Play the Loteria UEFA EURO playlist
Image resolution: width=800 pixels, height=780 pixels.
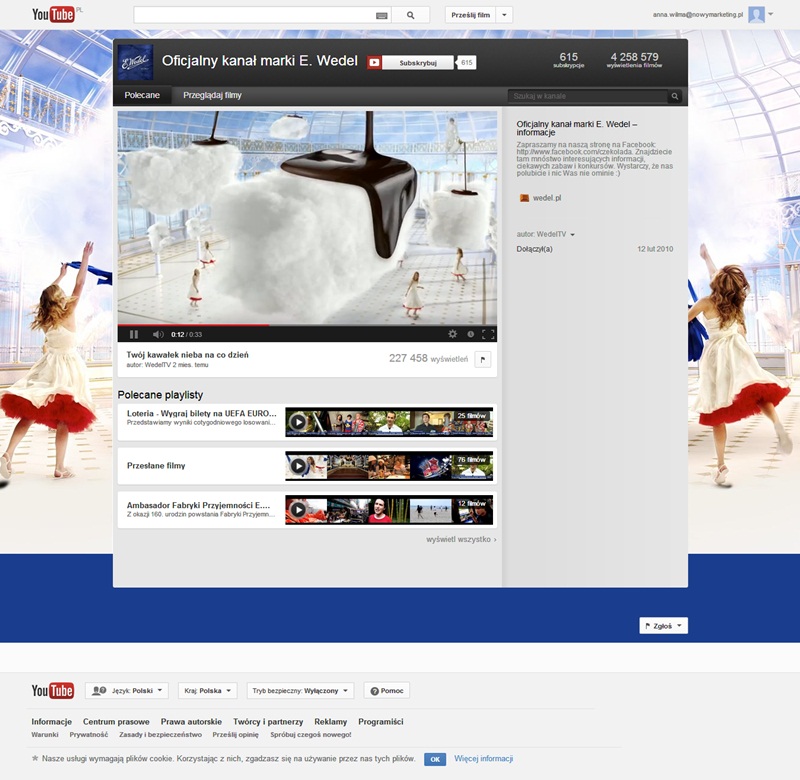298,422
